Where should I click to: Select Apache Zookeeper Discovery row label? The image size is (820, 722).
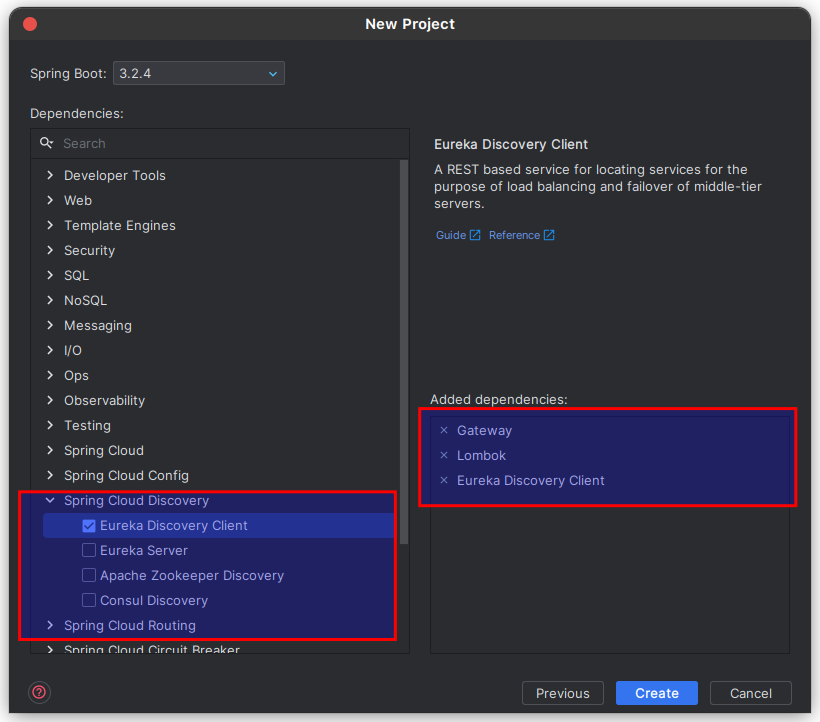(192, 576)
